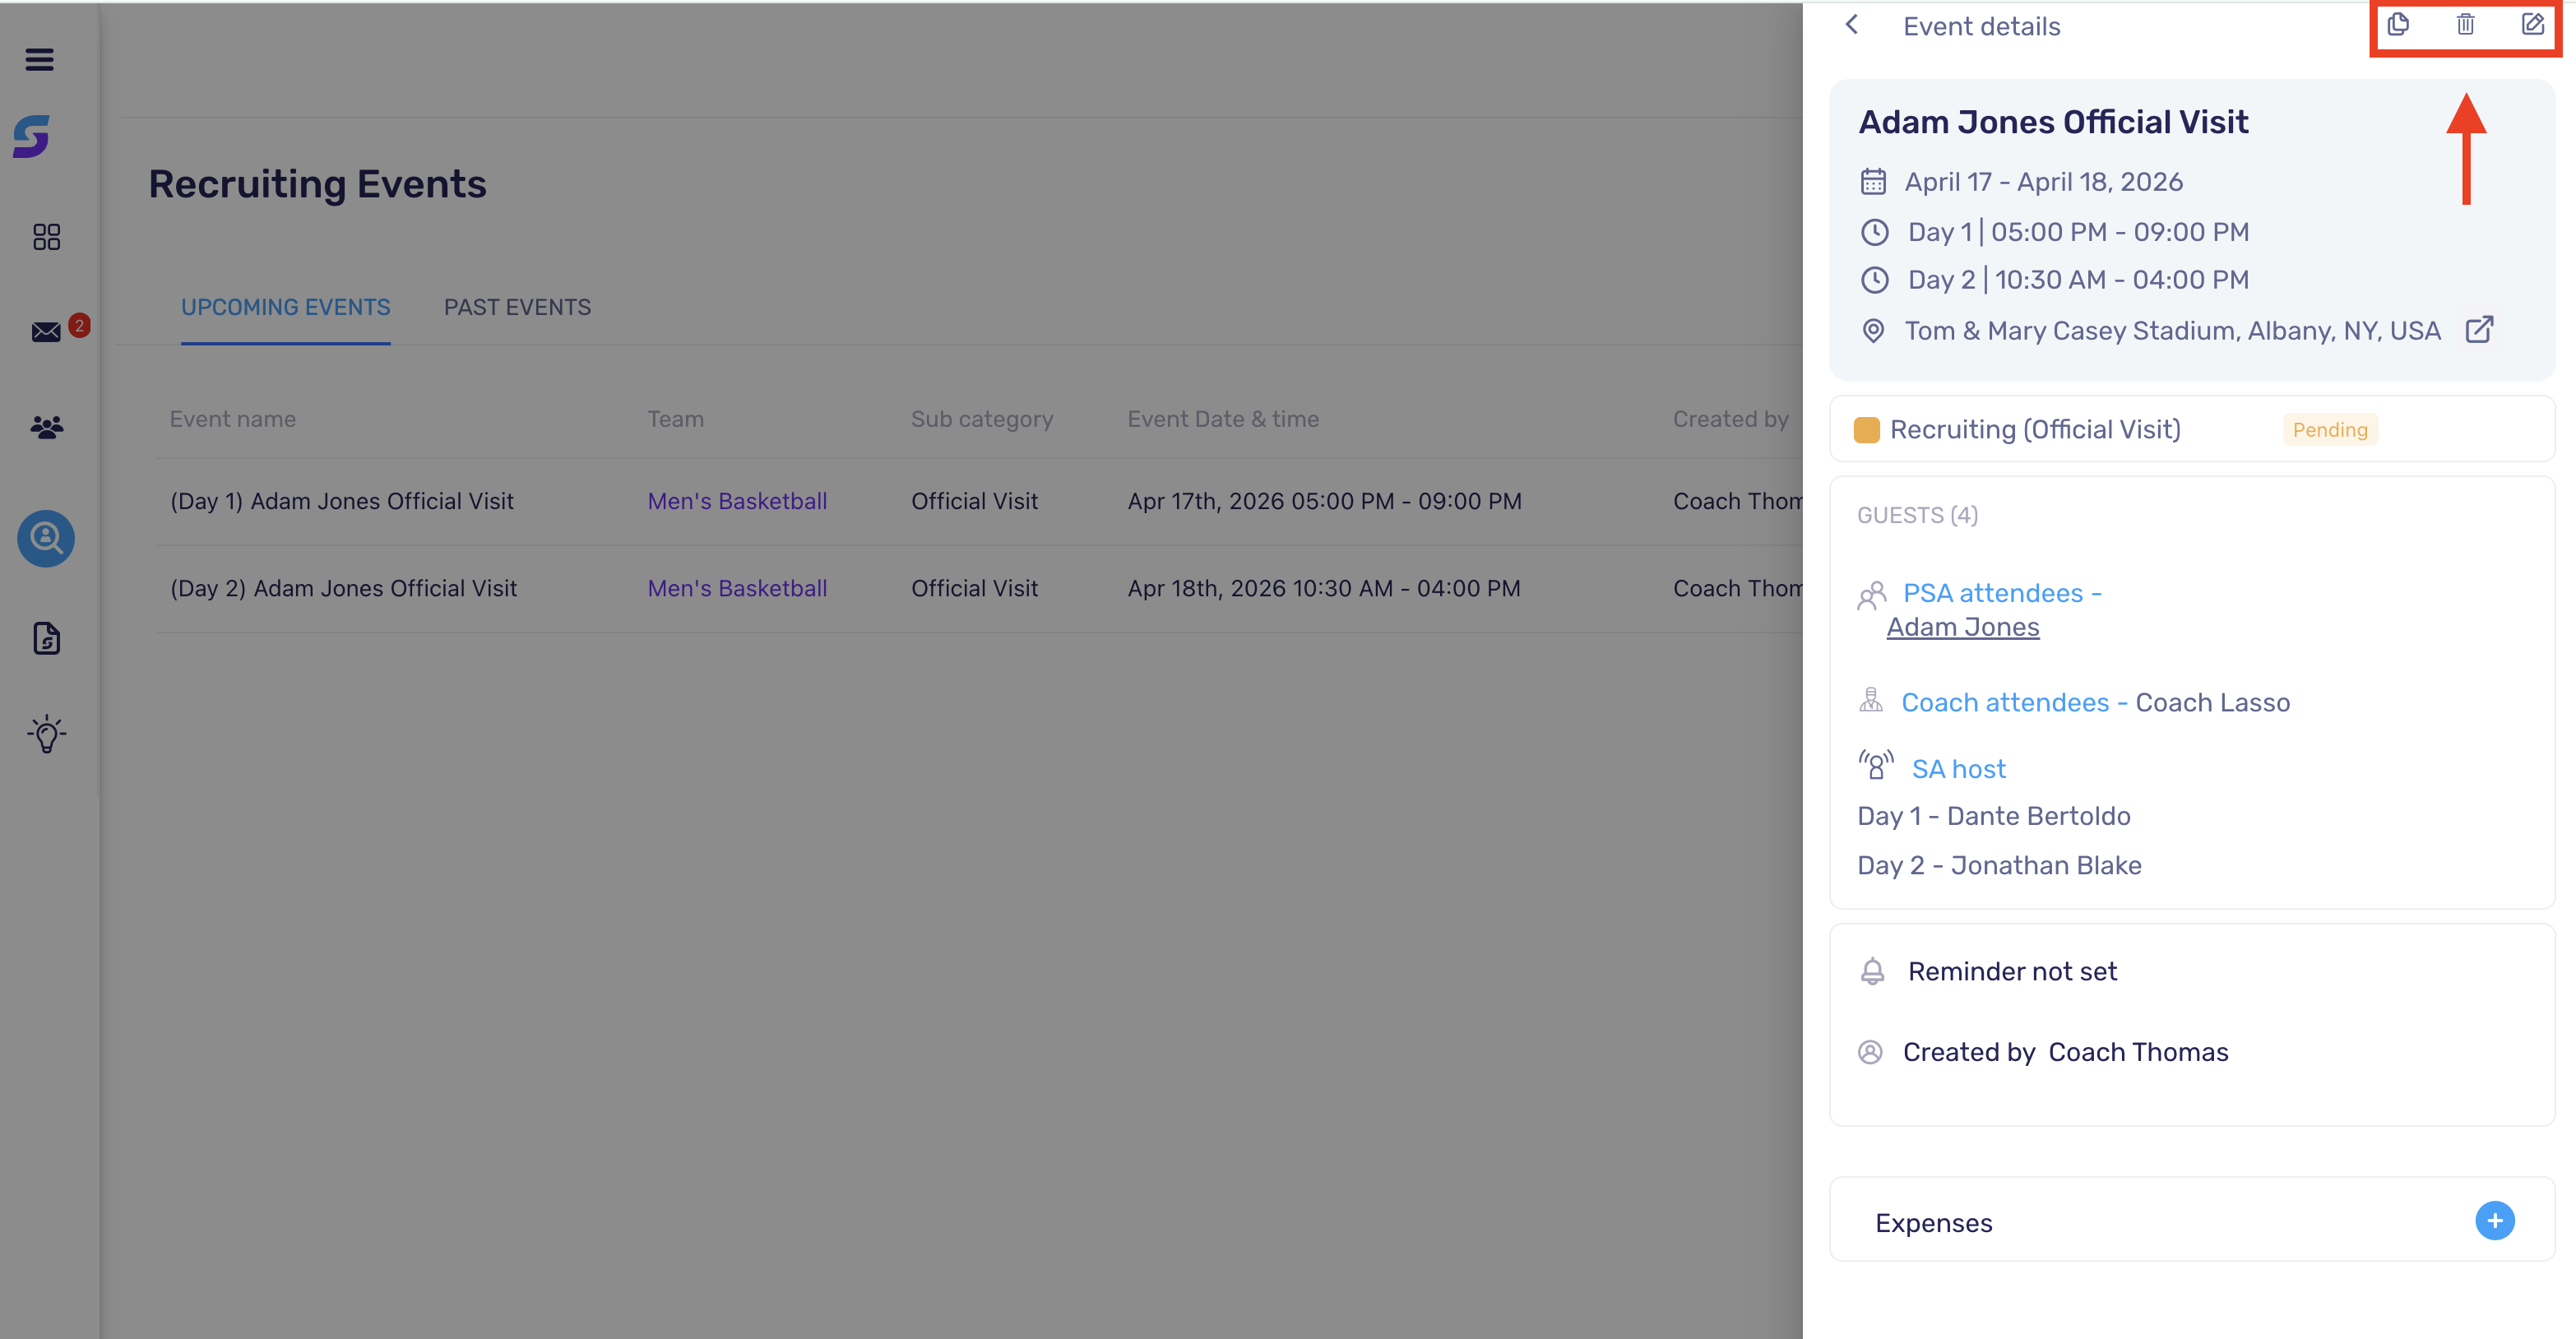This screenshot has width=2576, height=1339.
Task: Click Apr 17th, 2026 05:00 PM date cell
Action: coord(1324,501)
